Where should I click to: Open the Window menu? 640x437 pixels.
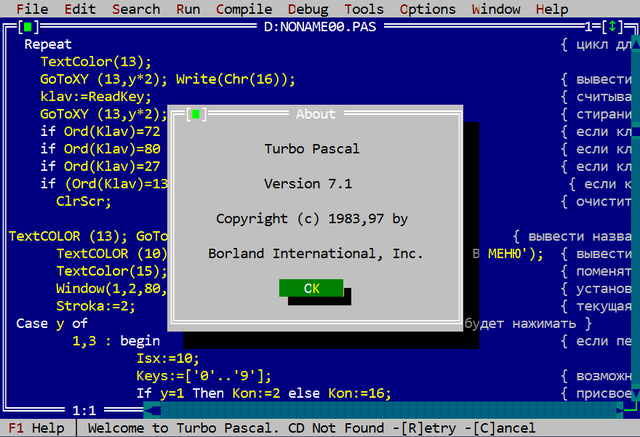[496, 9]
